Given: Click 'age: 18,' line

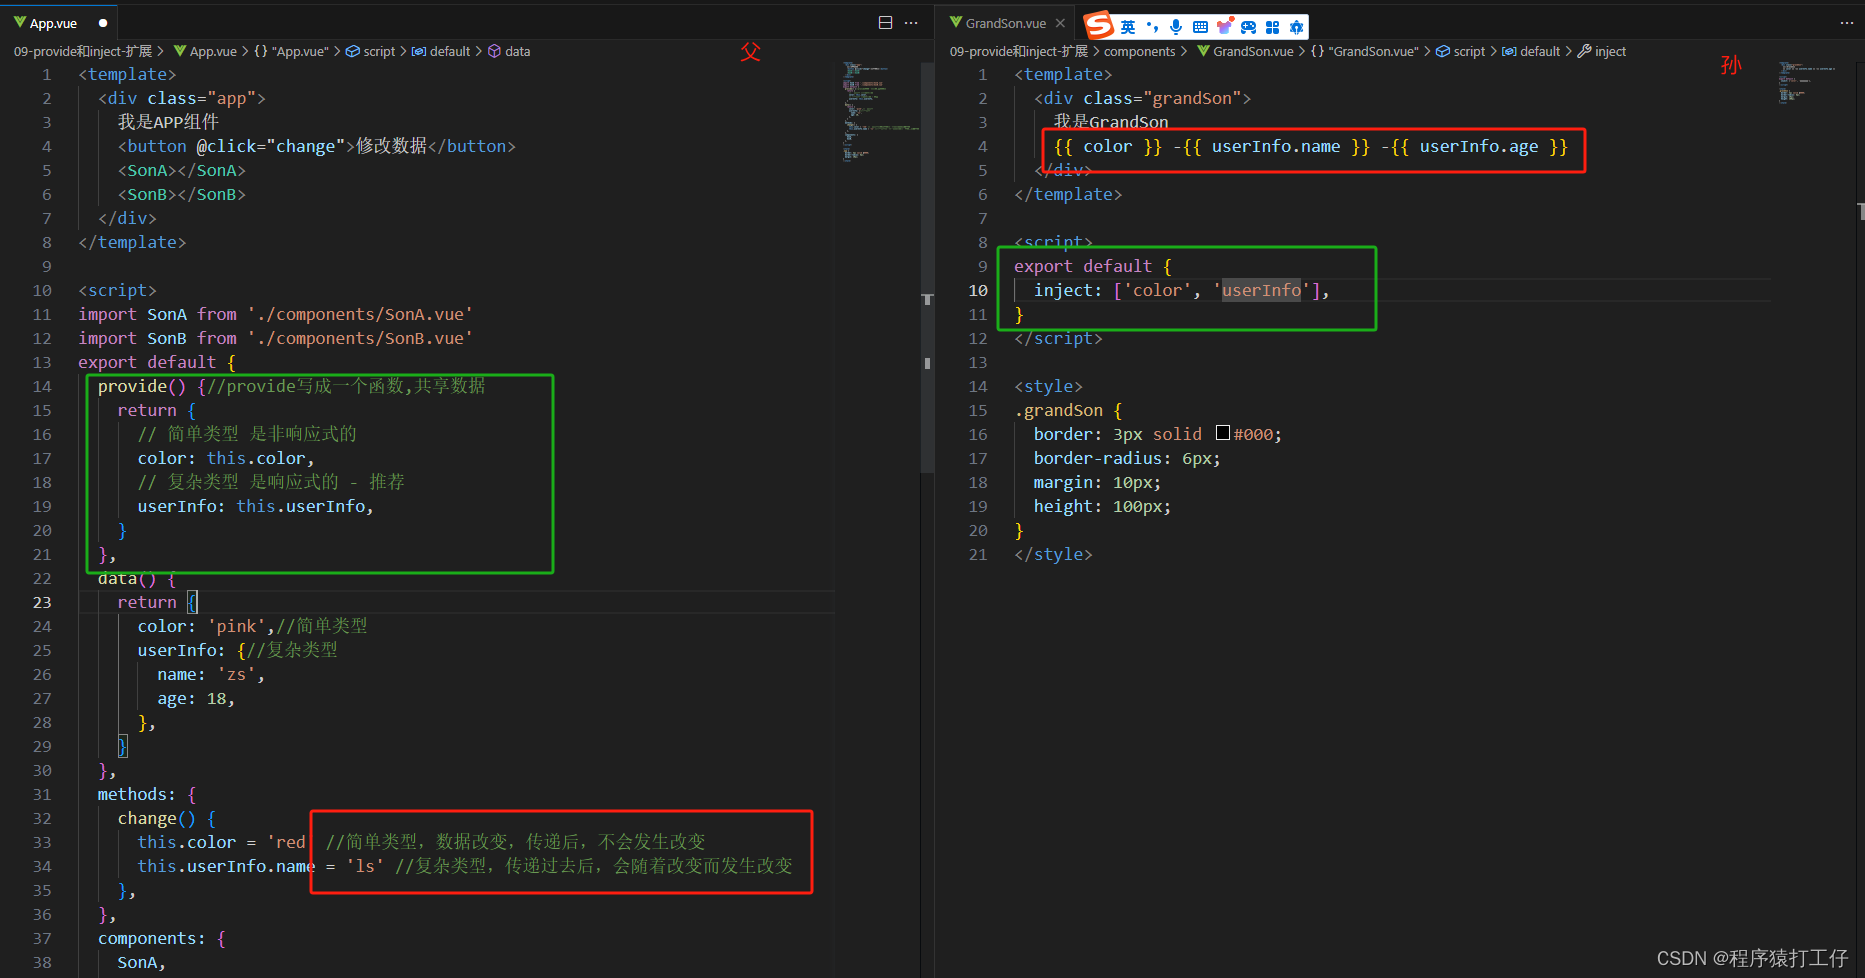Looking at the screenshot, I should tap(196, 698).
